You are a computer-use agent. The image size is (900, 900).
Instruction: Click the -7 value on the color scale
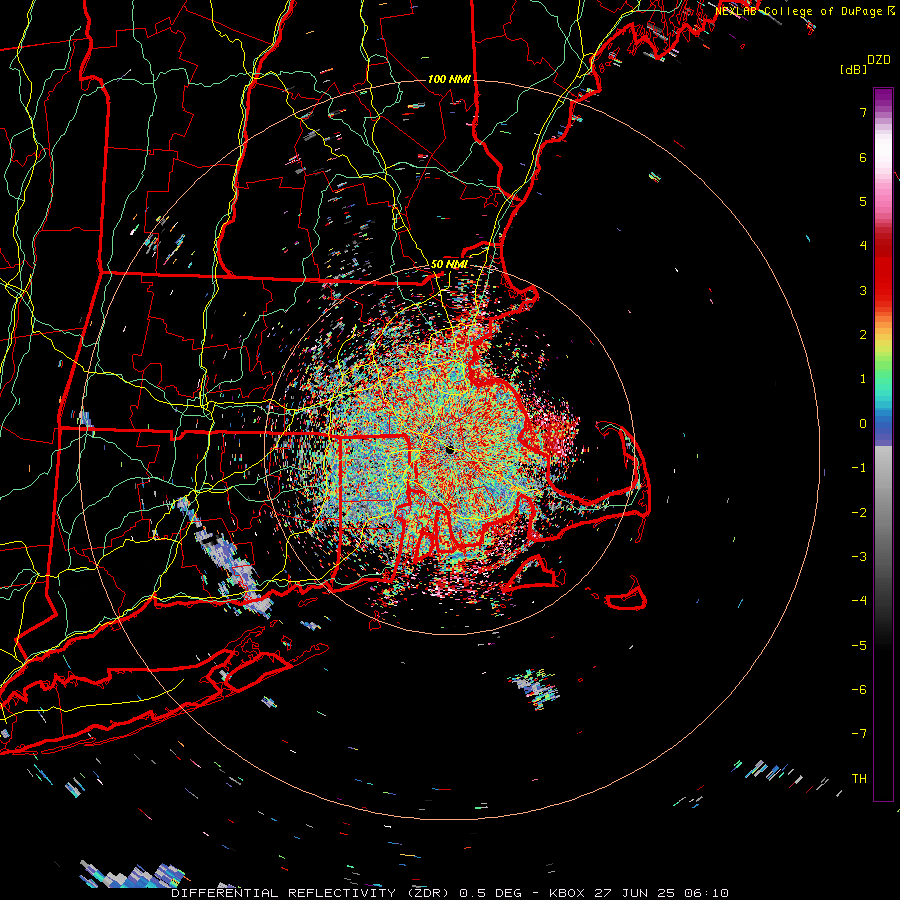coord(859,734)
